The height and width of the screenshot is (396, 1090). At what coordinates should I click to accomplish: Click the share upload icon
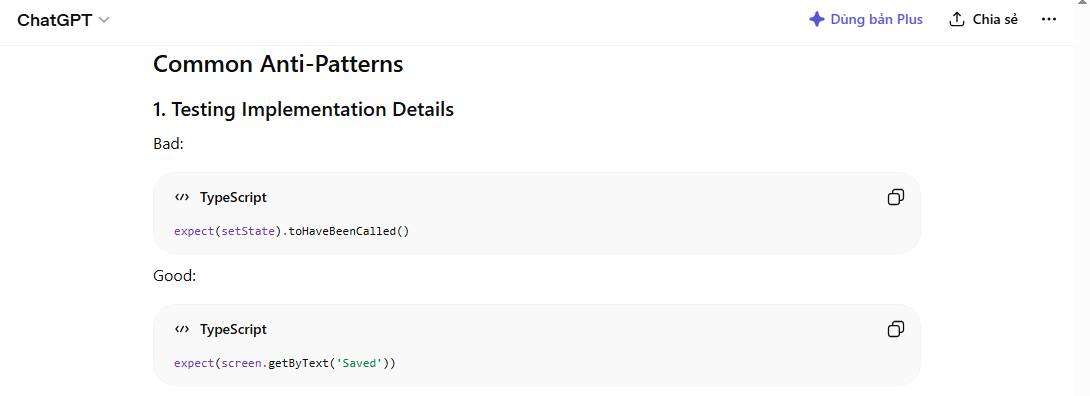[957, 19]
